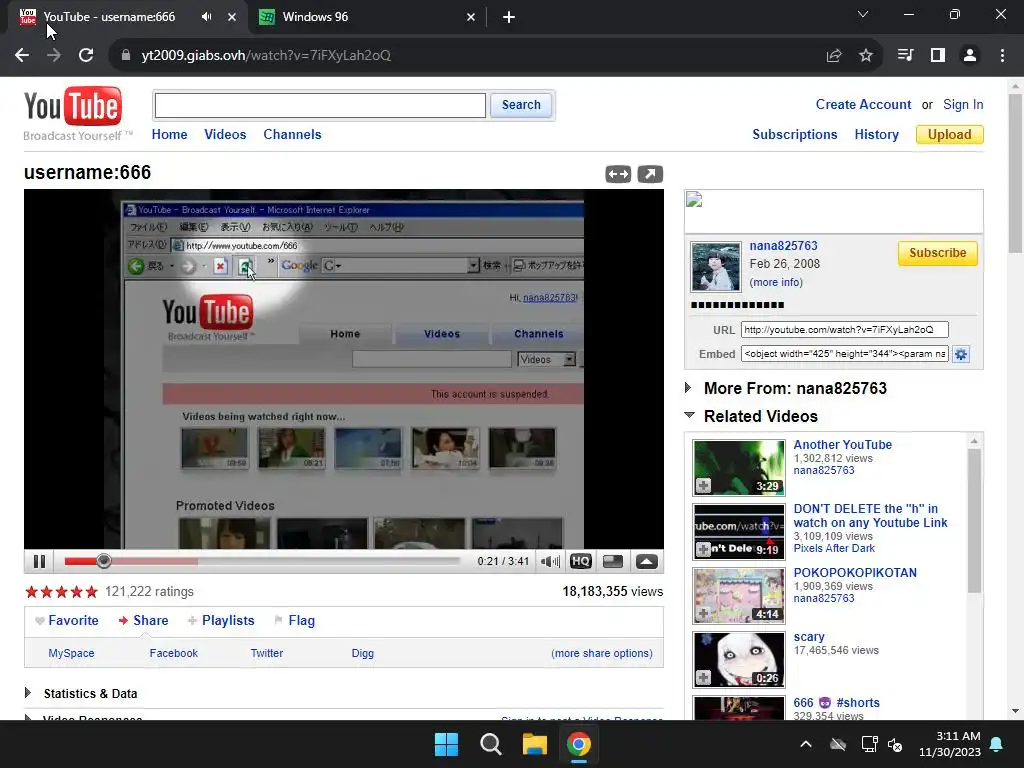Mute the tab via speaker icon

coord(206,17)
